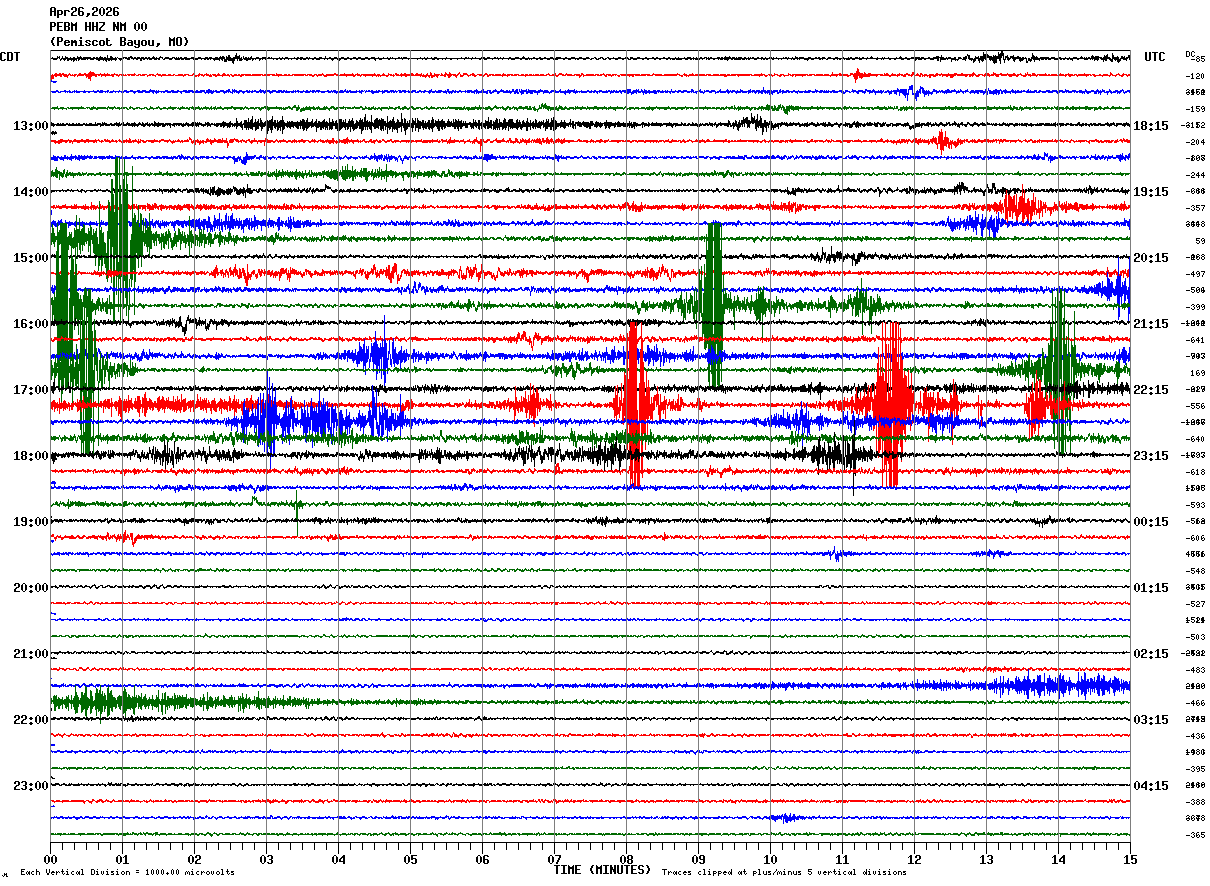Click the traces clipped note at the bottom
Image resolution: width=1210 pixels, height=886 pixels.
tap(784, 872)
